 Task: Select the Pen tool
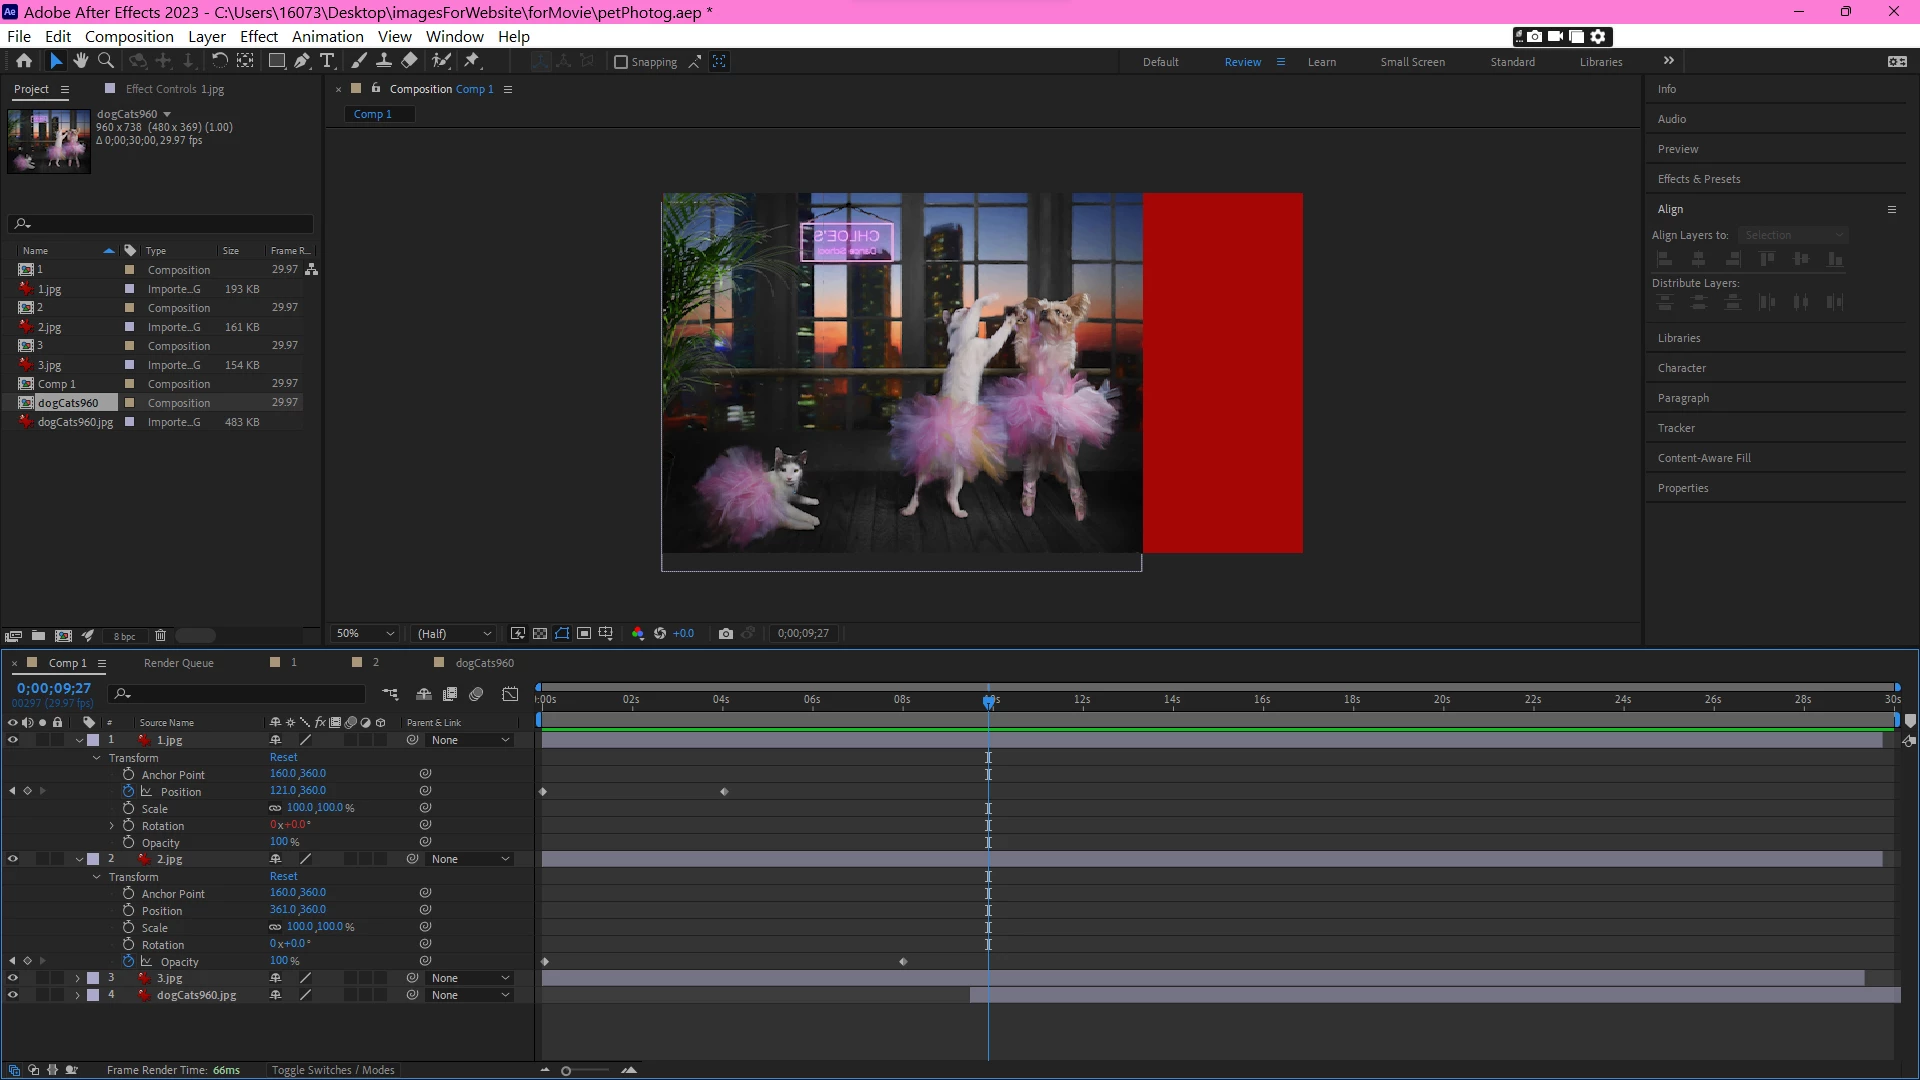click(301, 61)
